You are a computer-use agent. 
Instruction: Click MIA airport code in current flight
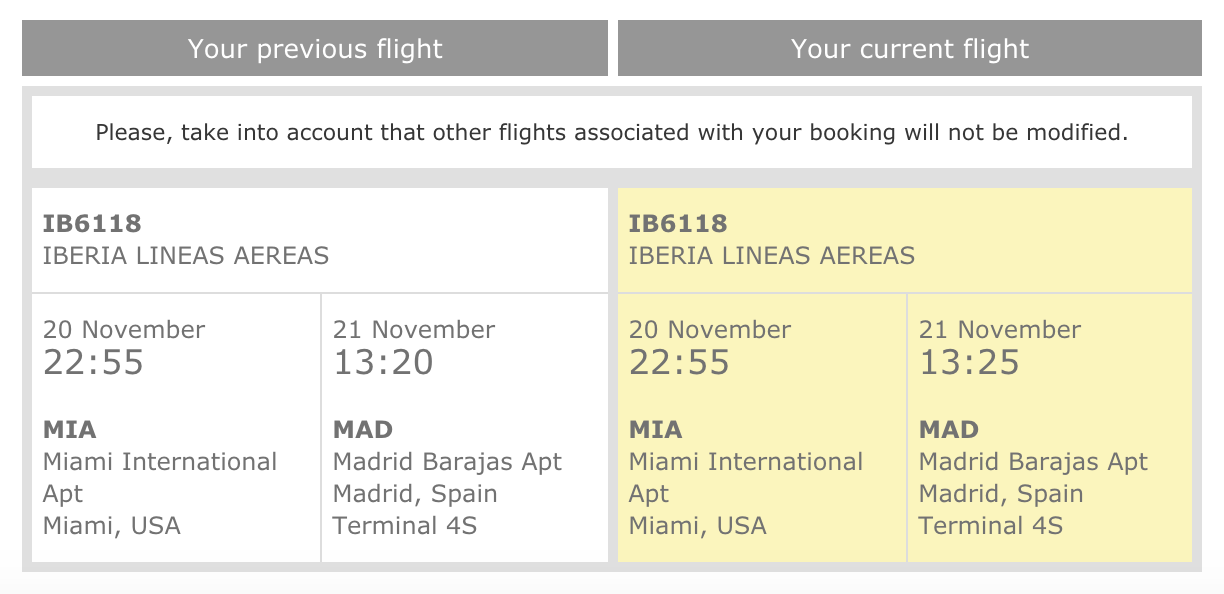point(656,430)
